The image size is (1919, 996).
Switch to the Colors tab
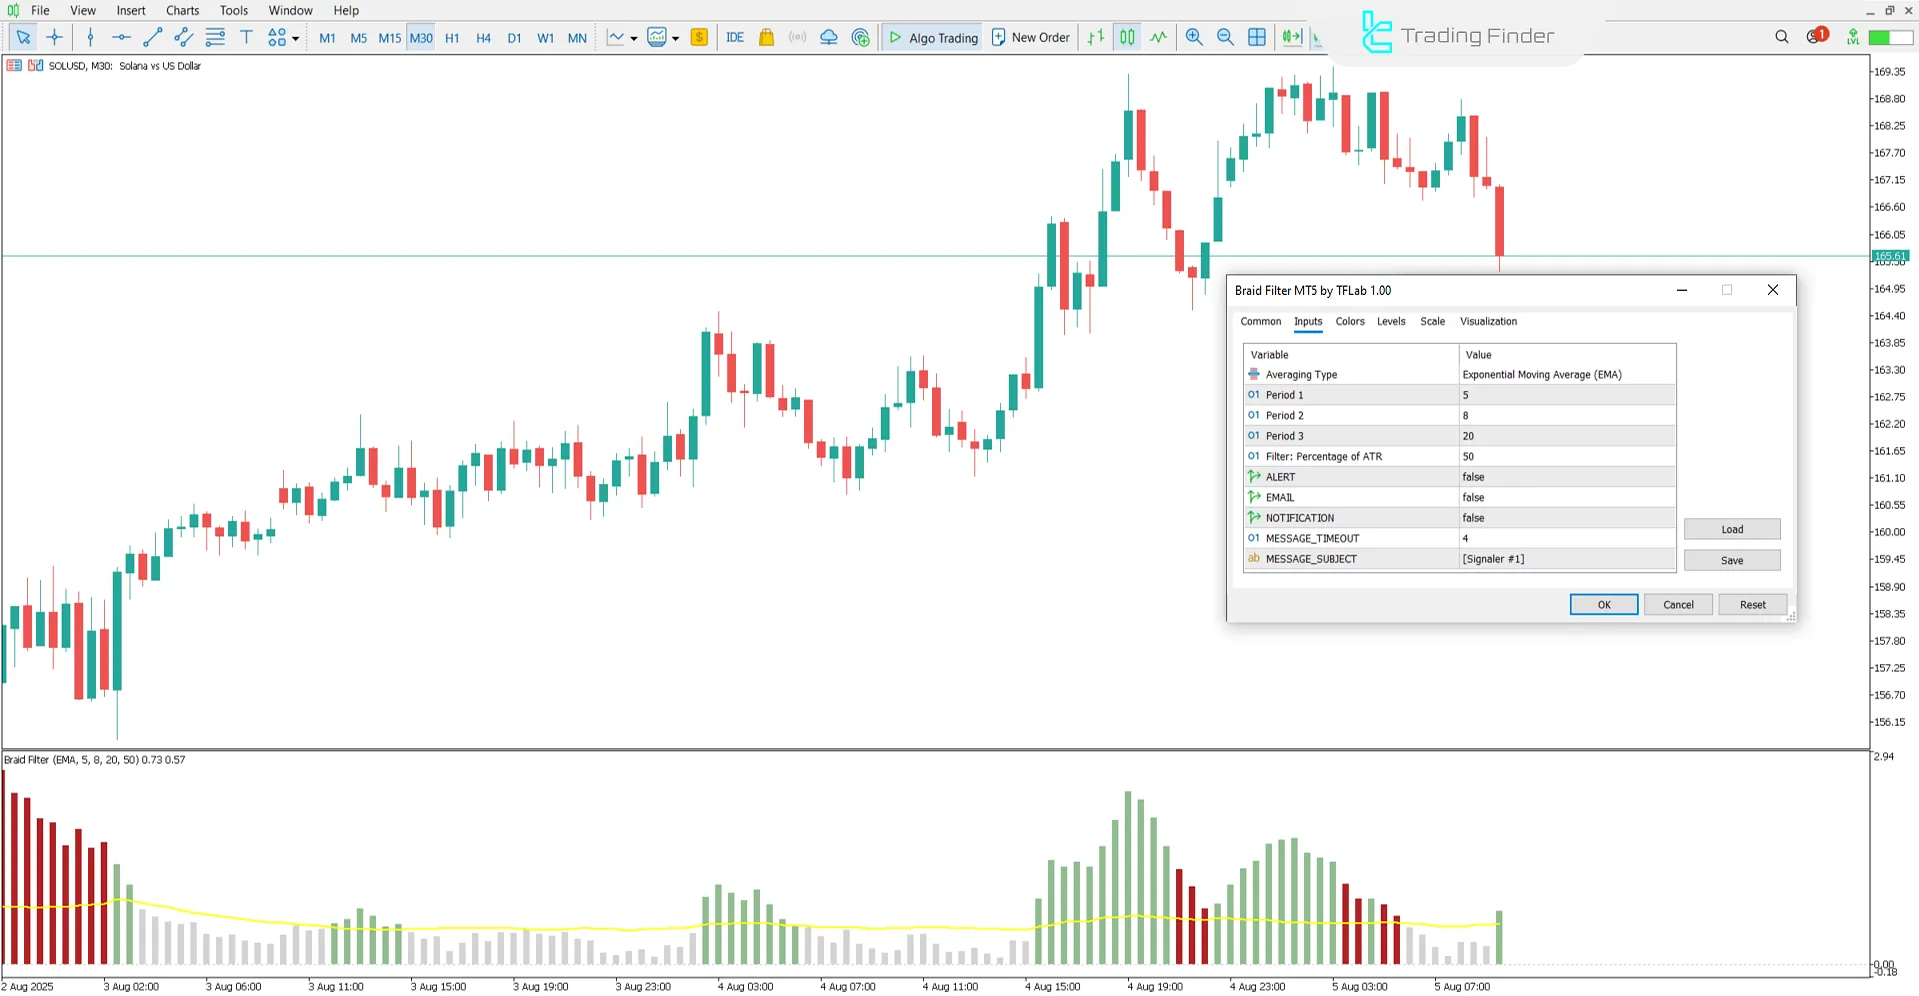click(x=1349, y=321)
